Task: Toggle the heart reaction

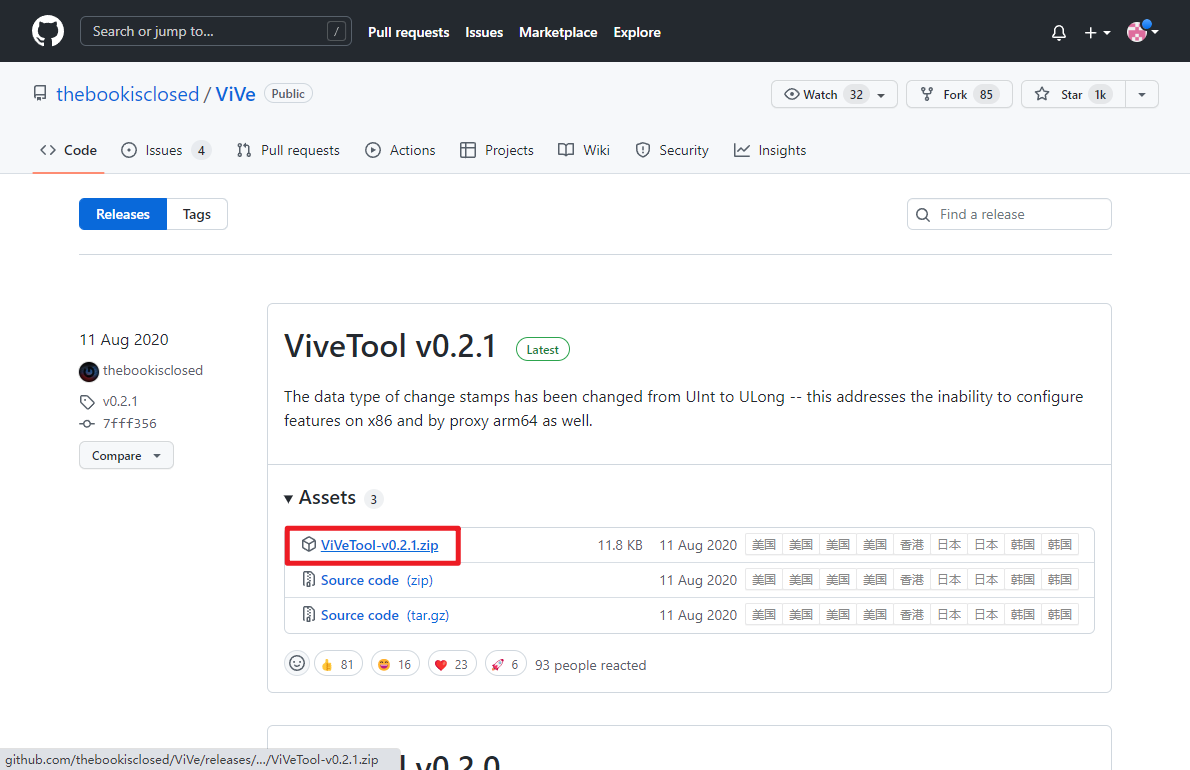Action: pyautogui.click(x=452, y=663)
